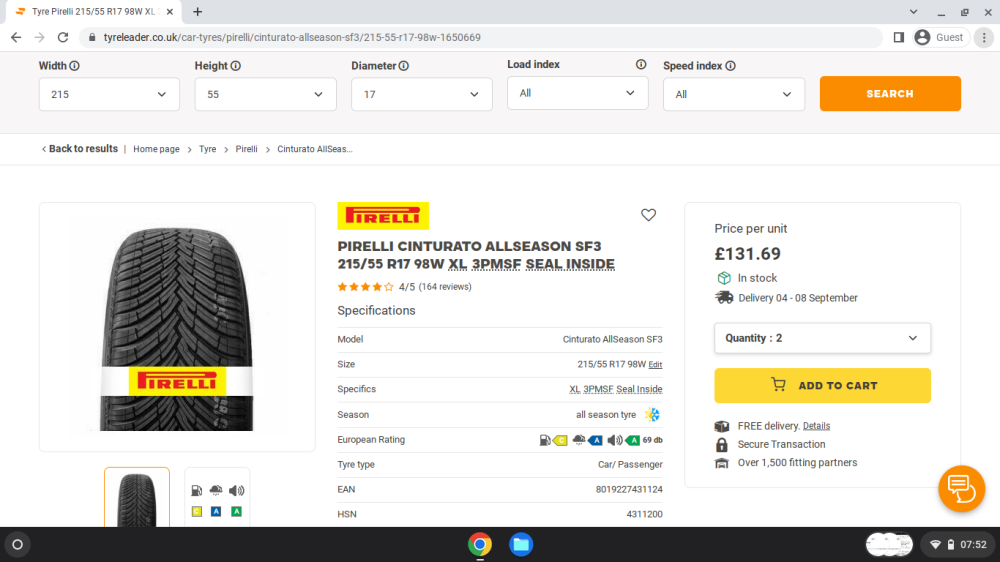Click the main tyre product image
The image size is (1000, 562).
click(177, 327)
